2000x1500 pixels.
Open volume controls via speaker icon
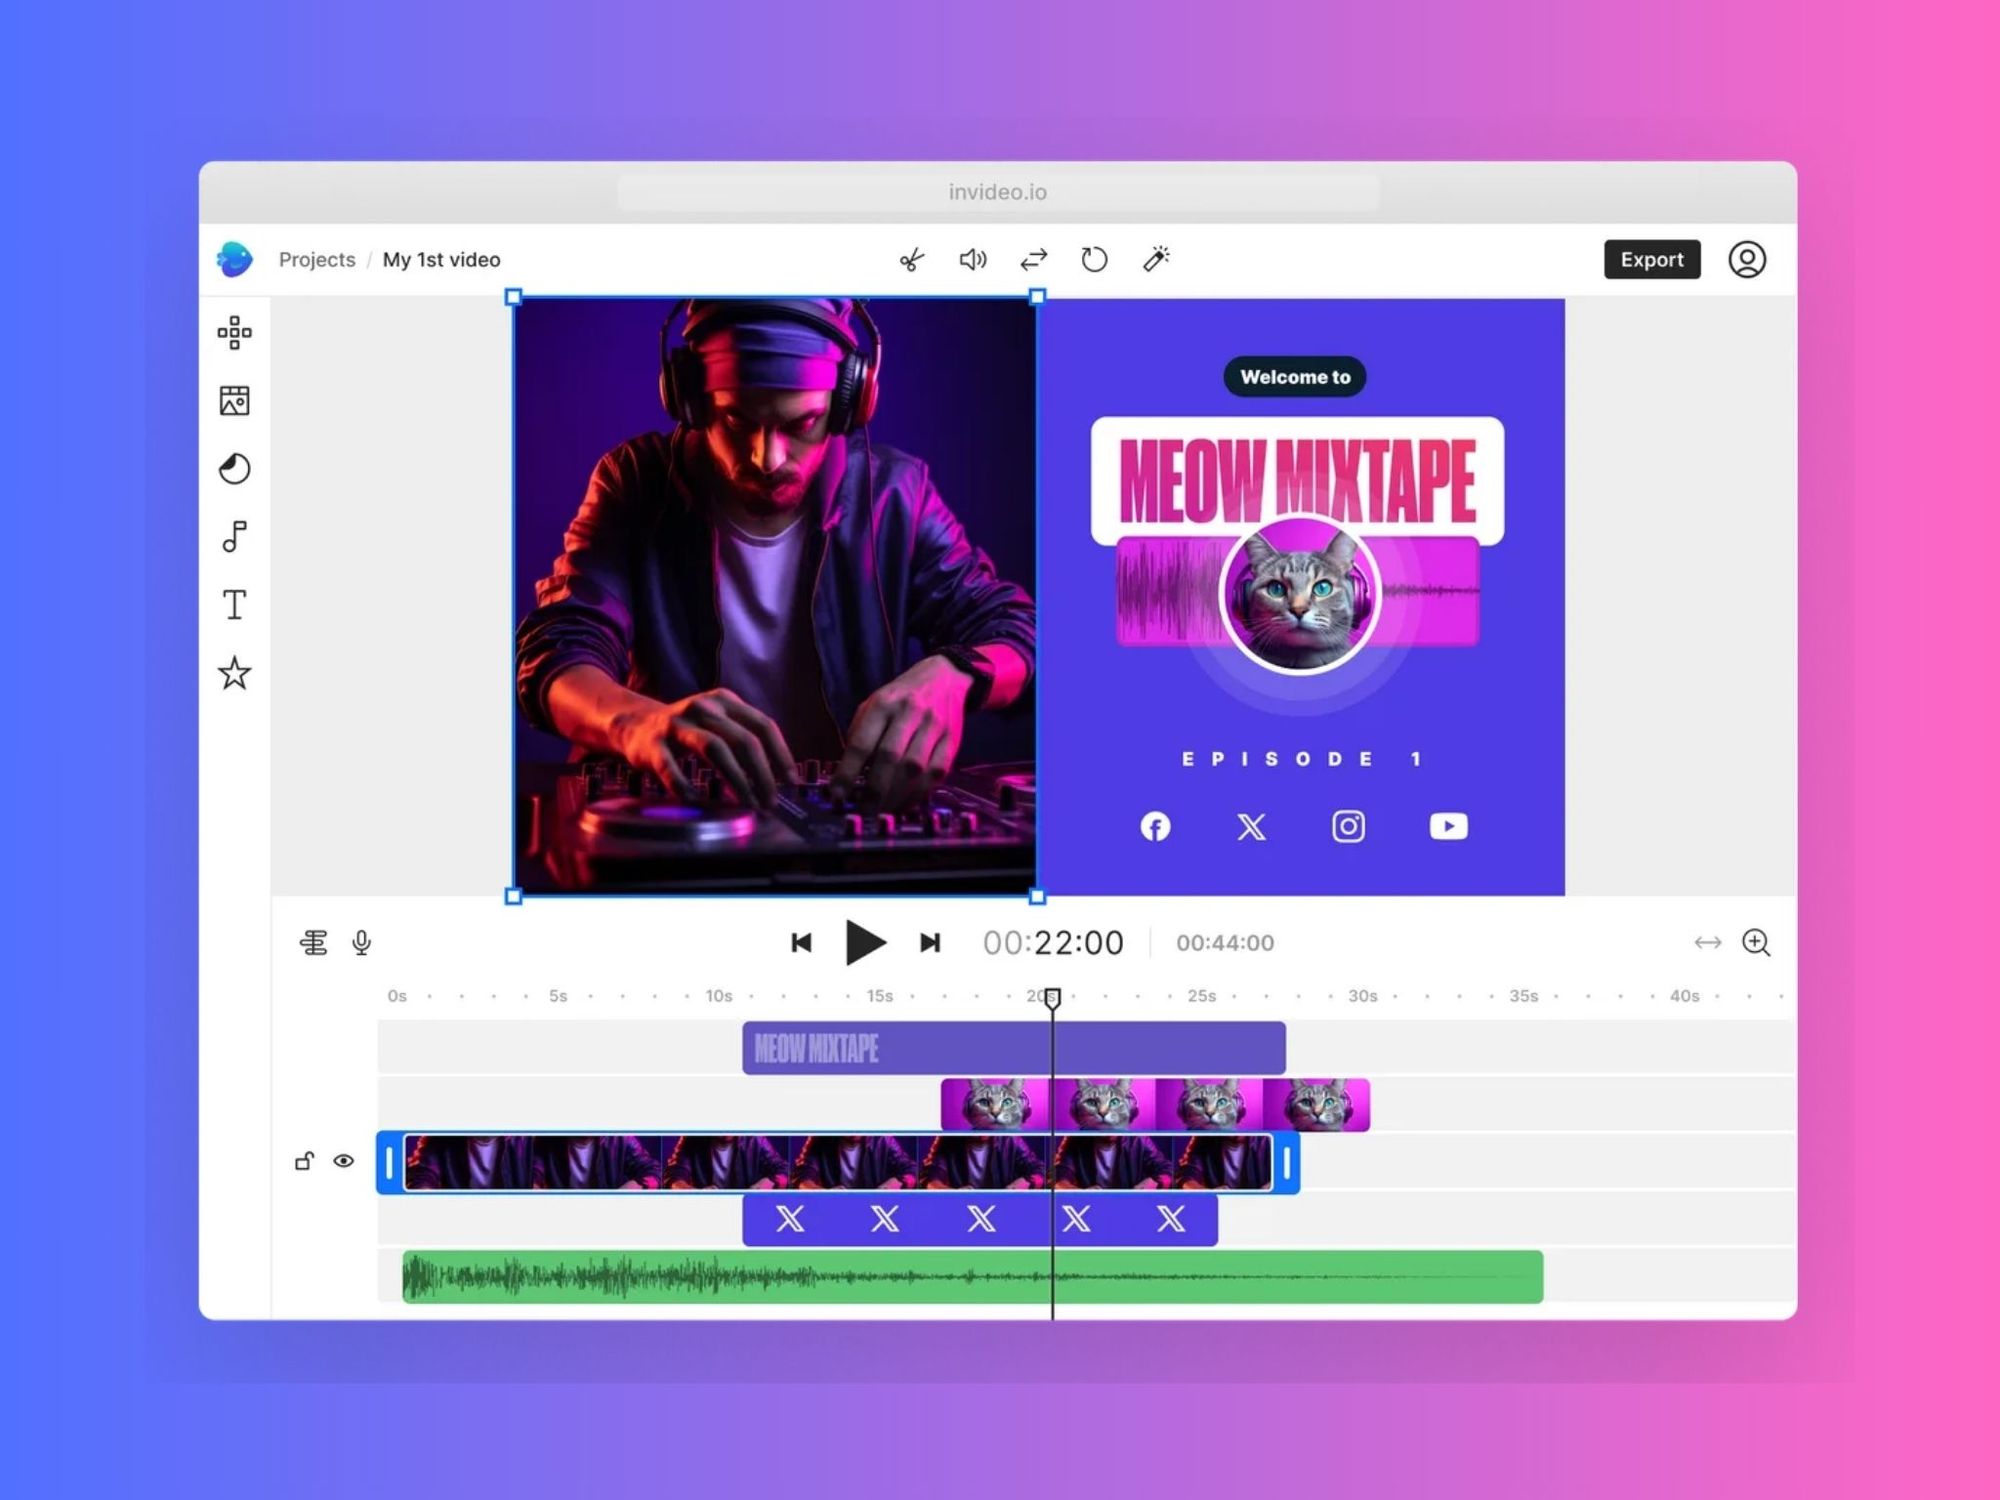(x=972, y=259)
